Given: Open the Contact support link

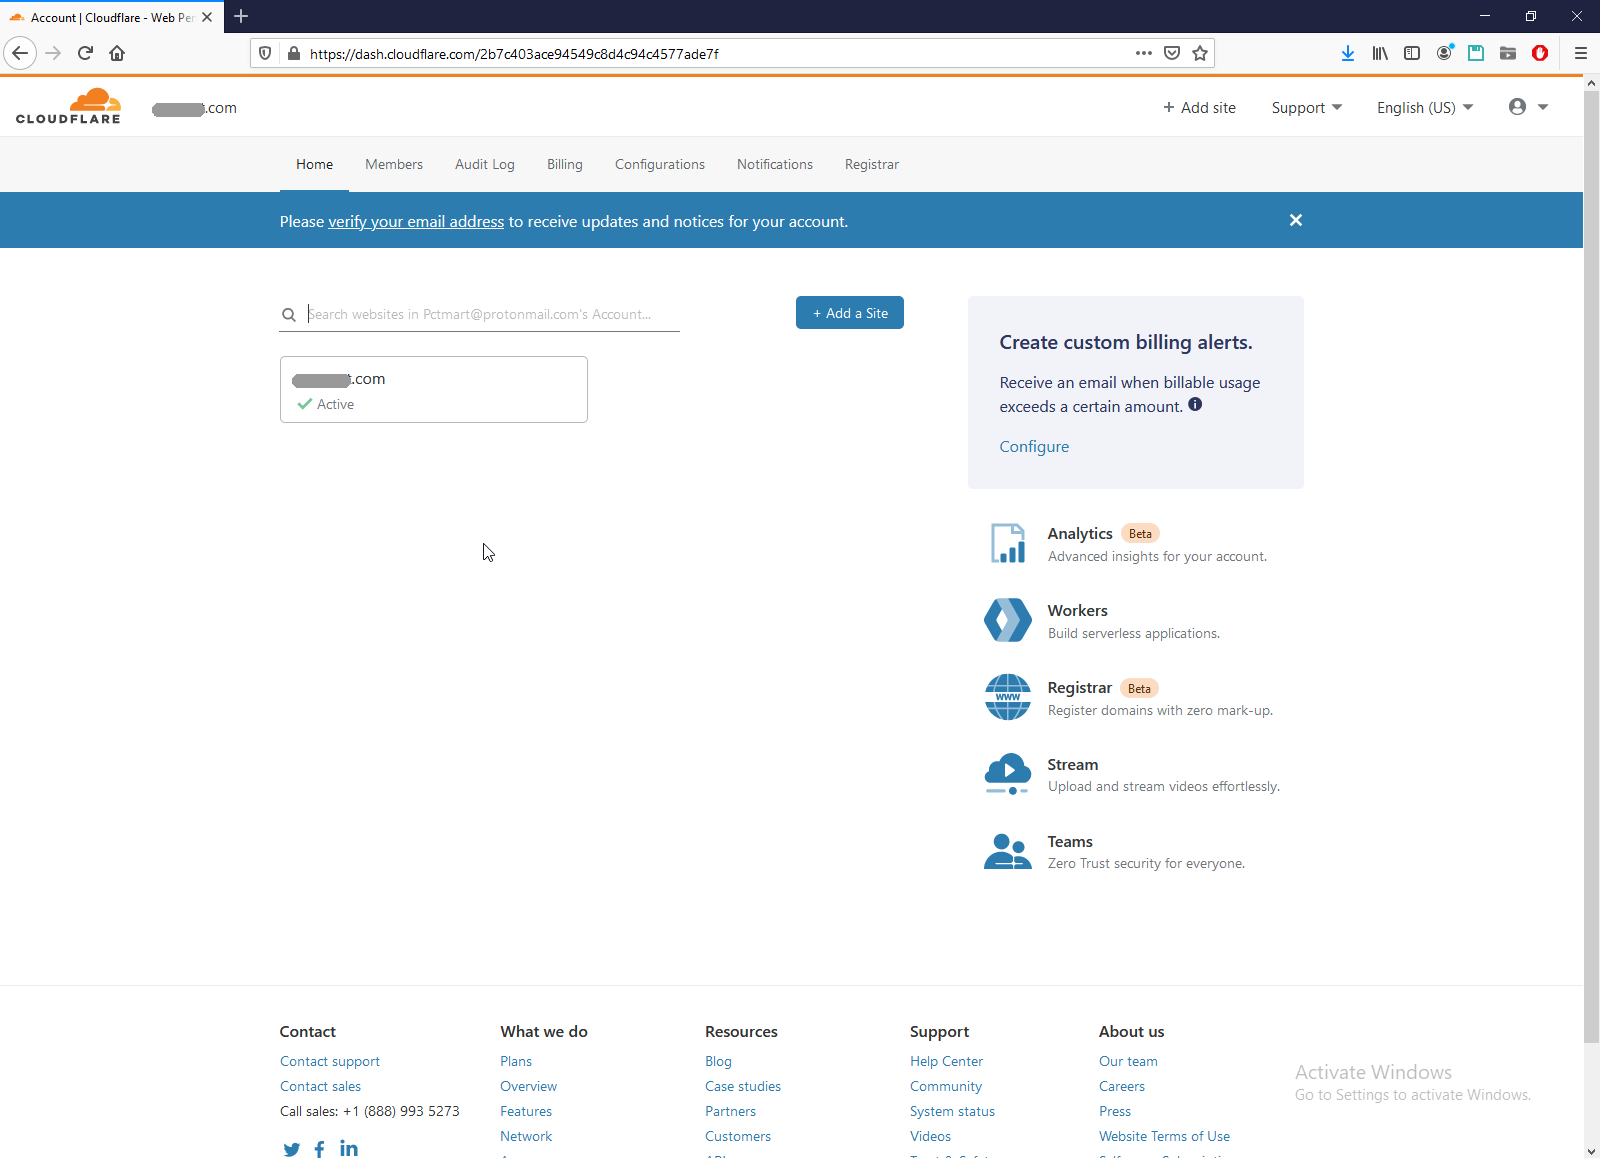Looking at the screenshot, I should (330, 1061).
